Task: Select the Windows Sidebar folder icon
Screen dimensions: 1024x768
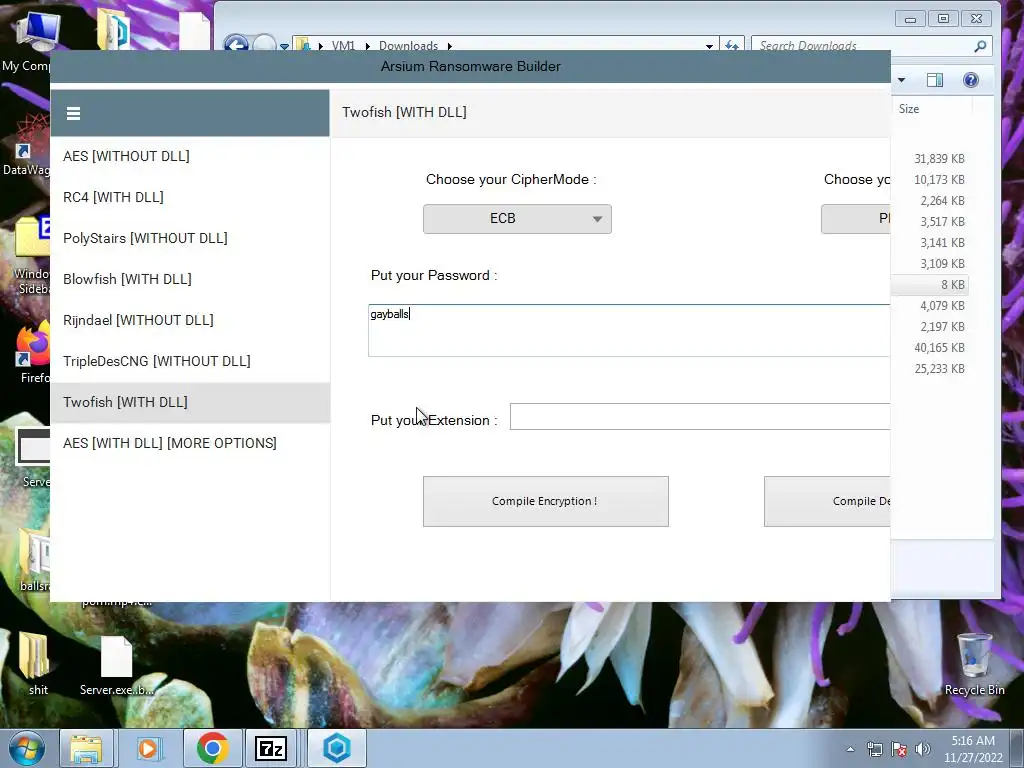Action: pyautogui.click(x=31, y=255)
